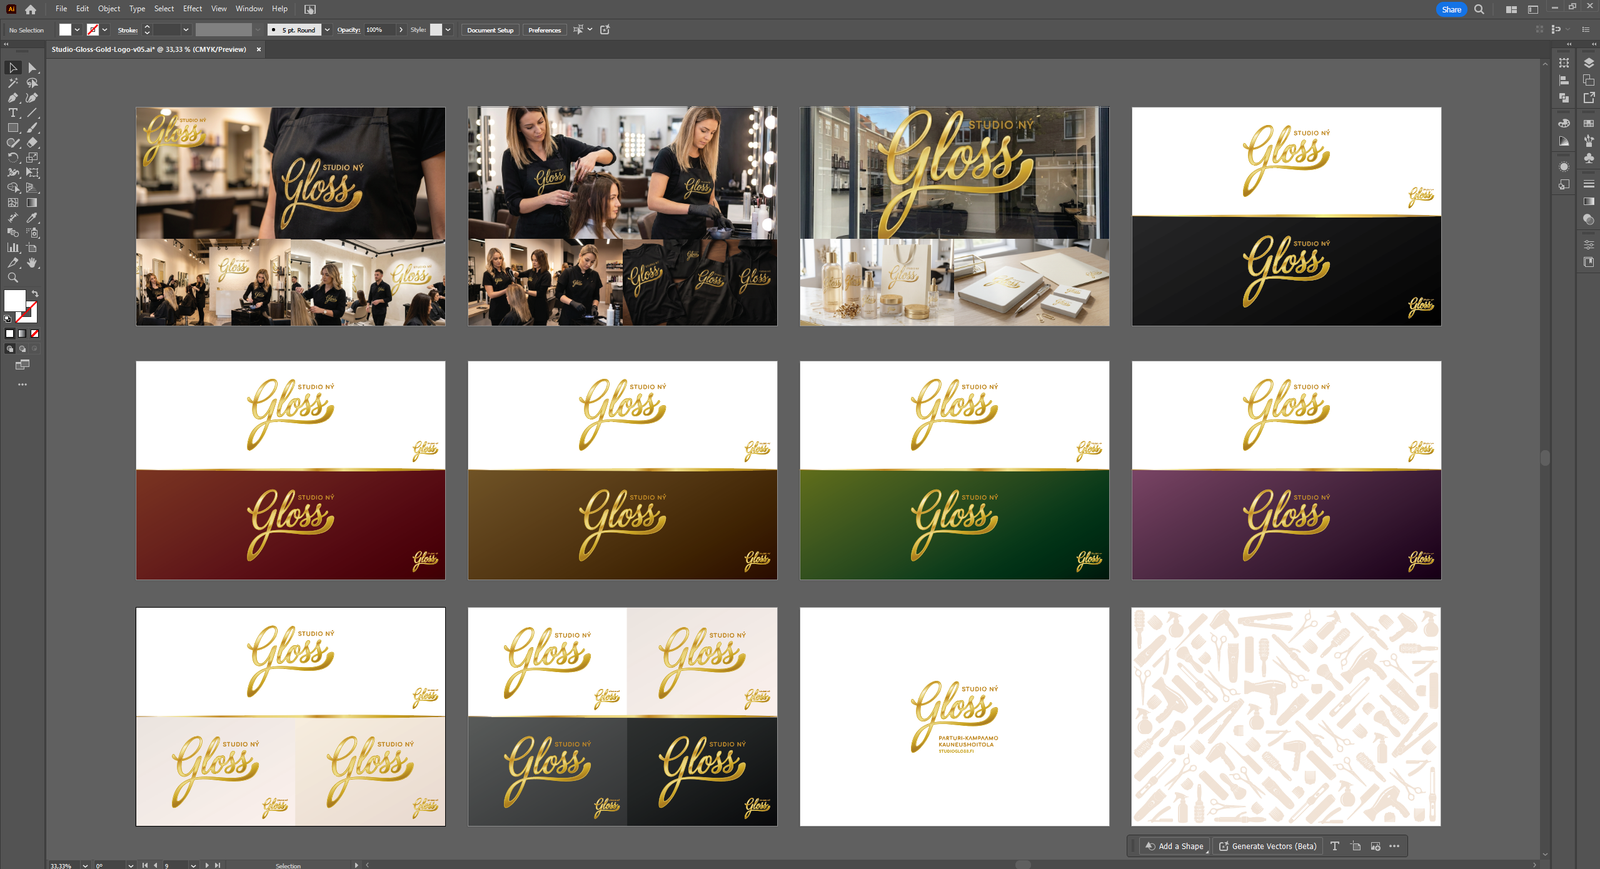This screenshot has width=1600, height=869.
Task: Select the Eyedropper tool
Action: coord(32,217)
